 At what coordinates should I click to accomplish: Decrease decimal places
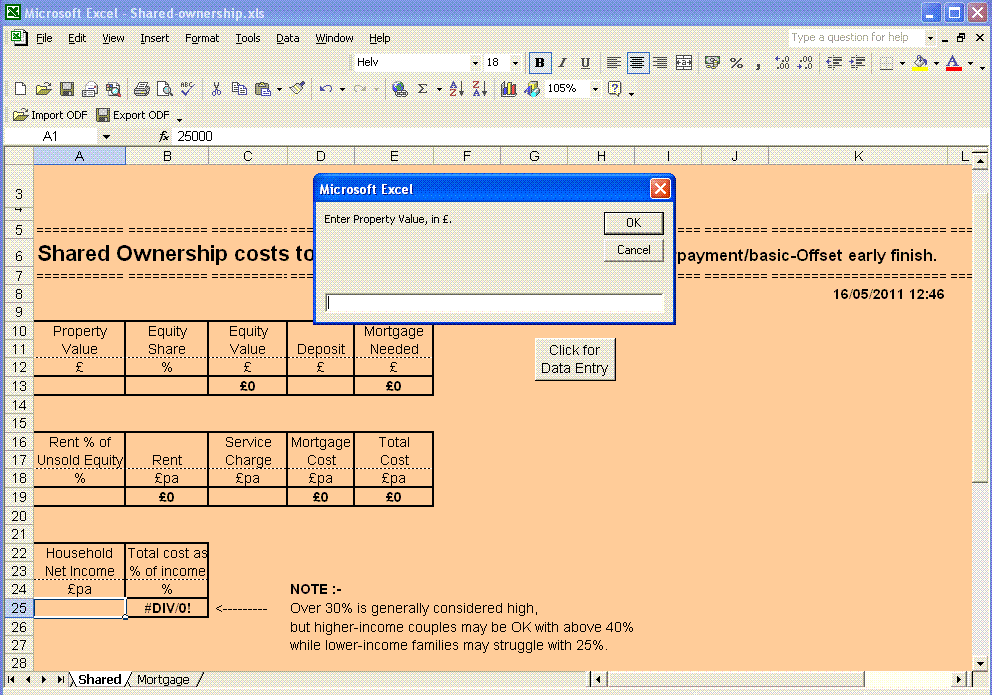(805, 63)
